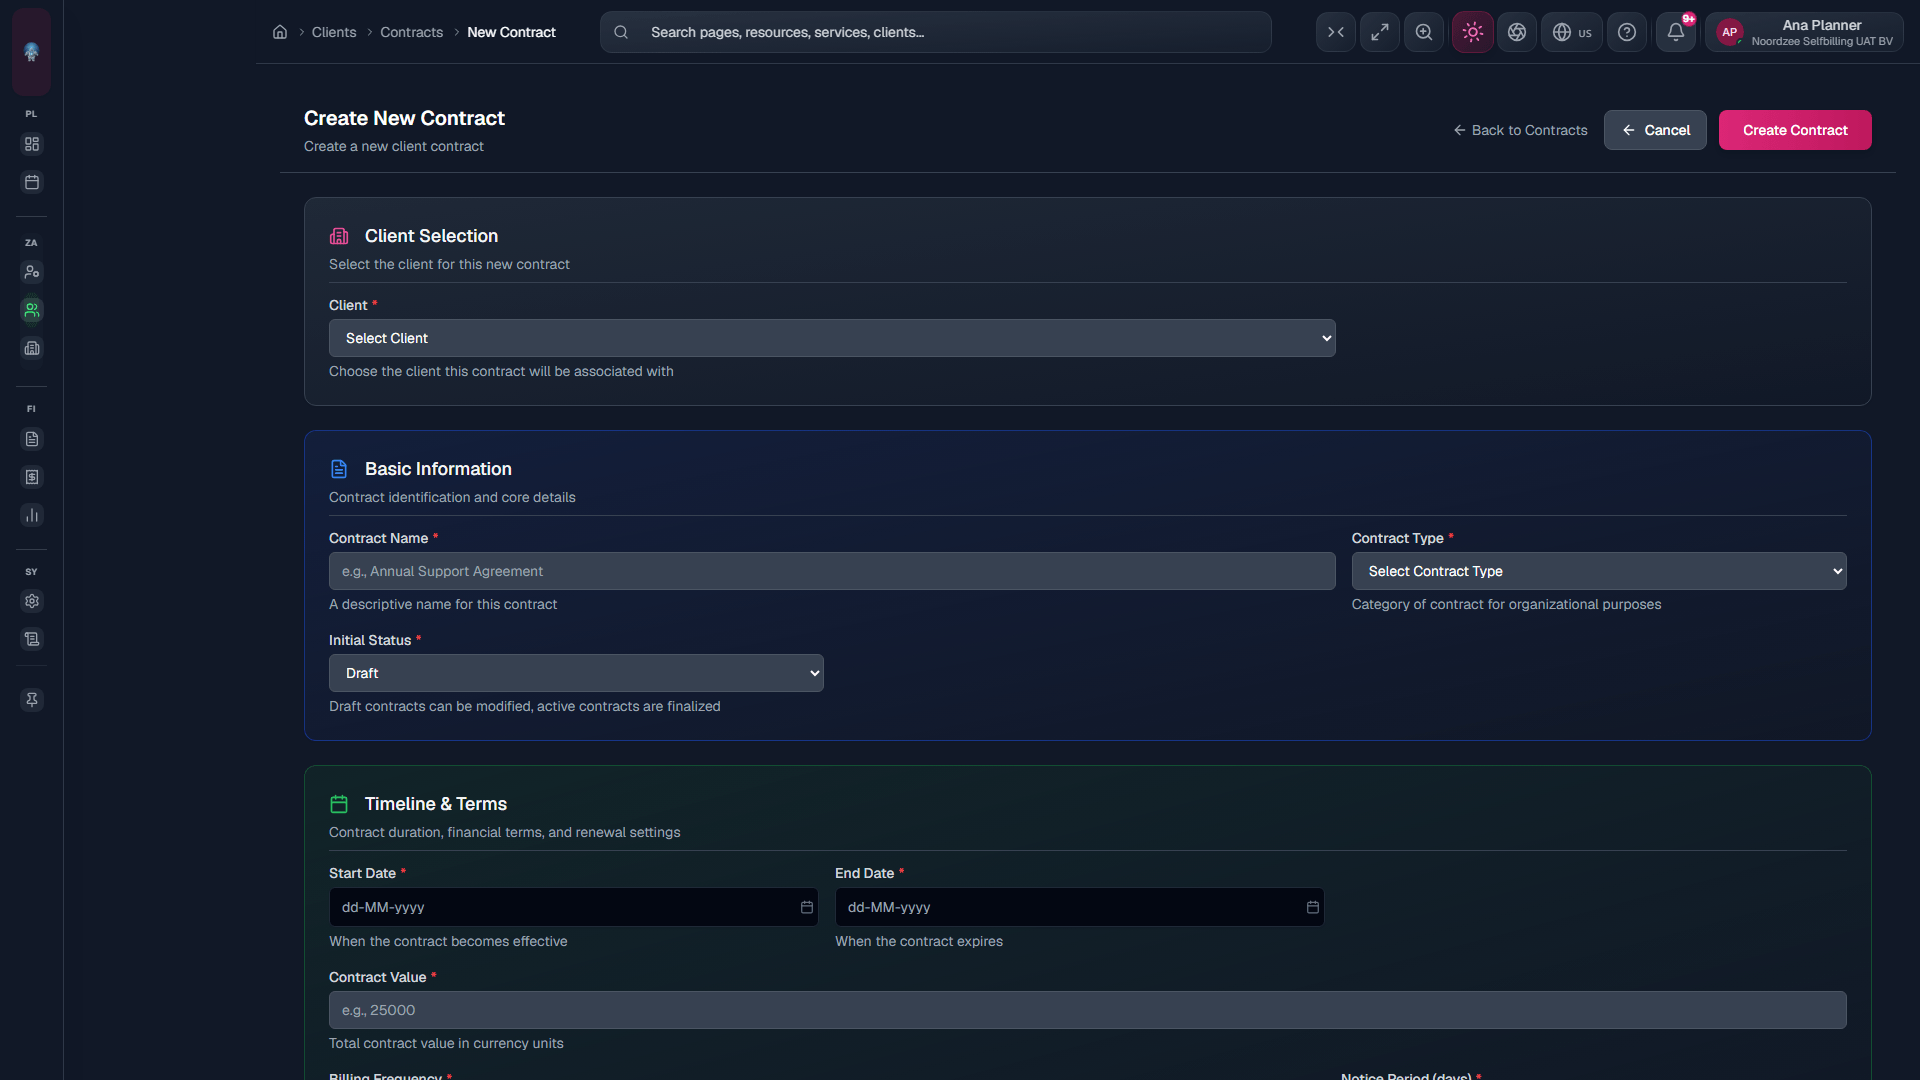Click the Create New Contract heading
This screenshot has width=1920, height=1080.
[x=404, y=118]
